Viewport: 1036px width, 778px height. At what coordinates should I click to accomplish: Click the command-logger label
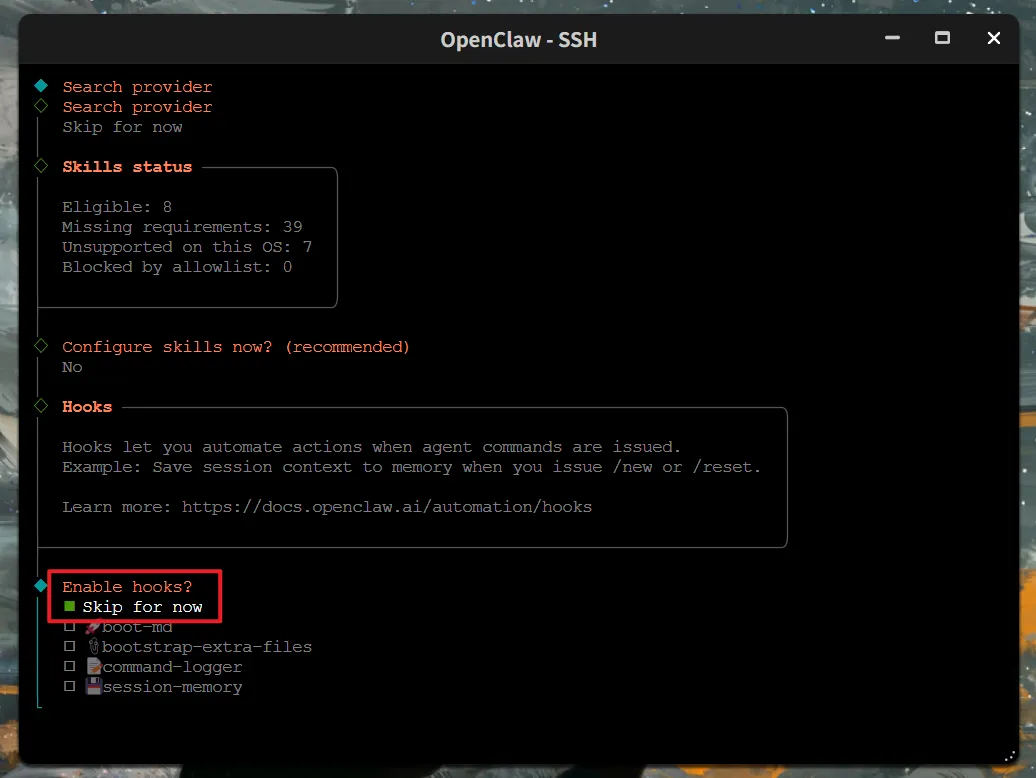(x=172, y=667)
